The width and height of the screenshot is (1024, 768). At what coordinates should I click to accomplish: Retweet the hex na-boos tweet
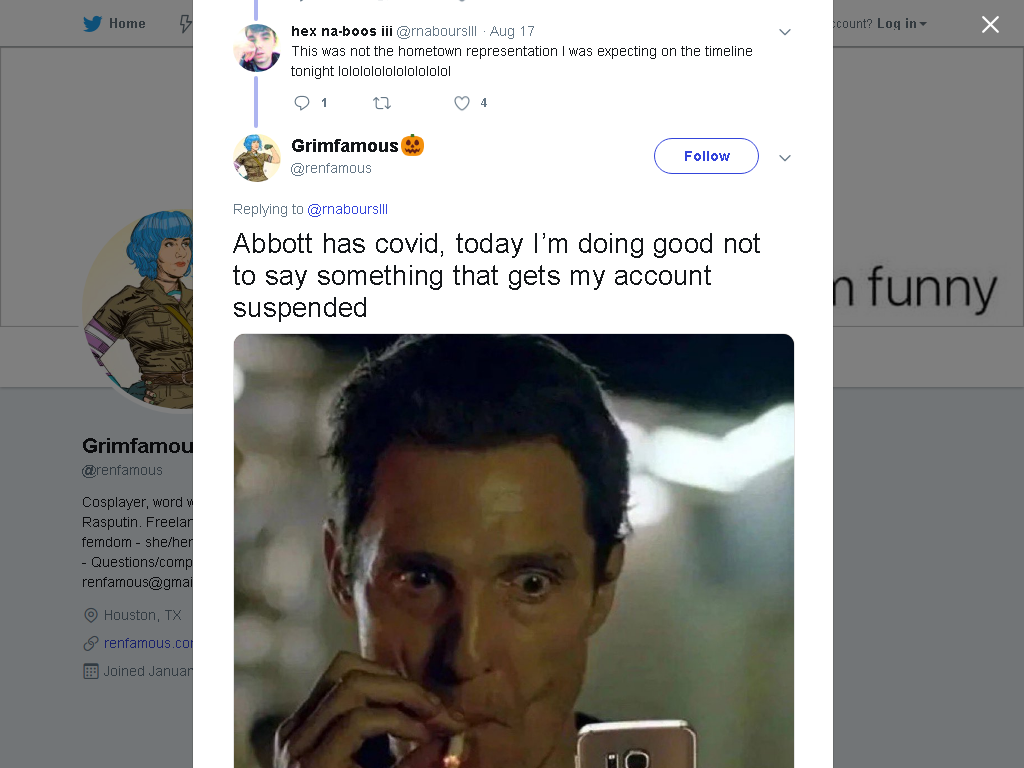click(x=382, y=103)
